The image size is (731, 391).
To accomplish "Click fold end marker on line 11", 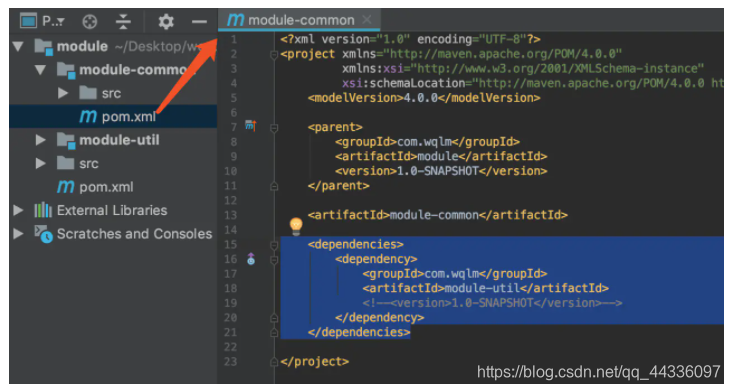I will [x=274, y=186].
